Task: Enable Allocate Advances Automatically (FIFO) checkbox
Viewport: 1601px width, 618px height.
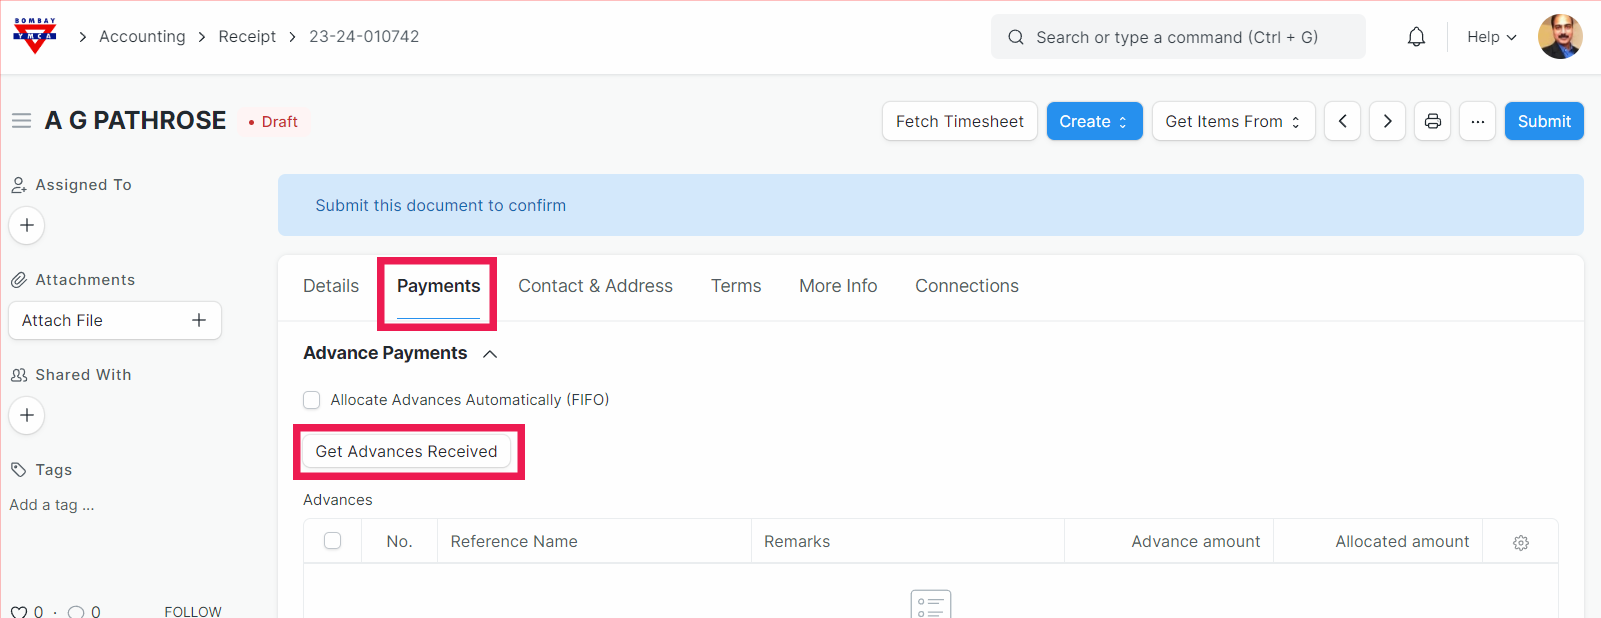Action: [312, 400]
